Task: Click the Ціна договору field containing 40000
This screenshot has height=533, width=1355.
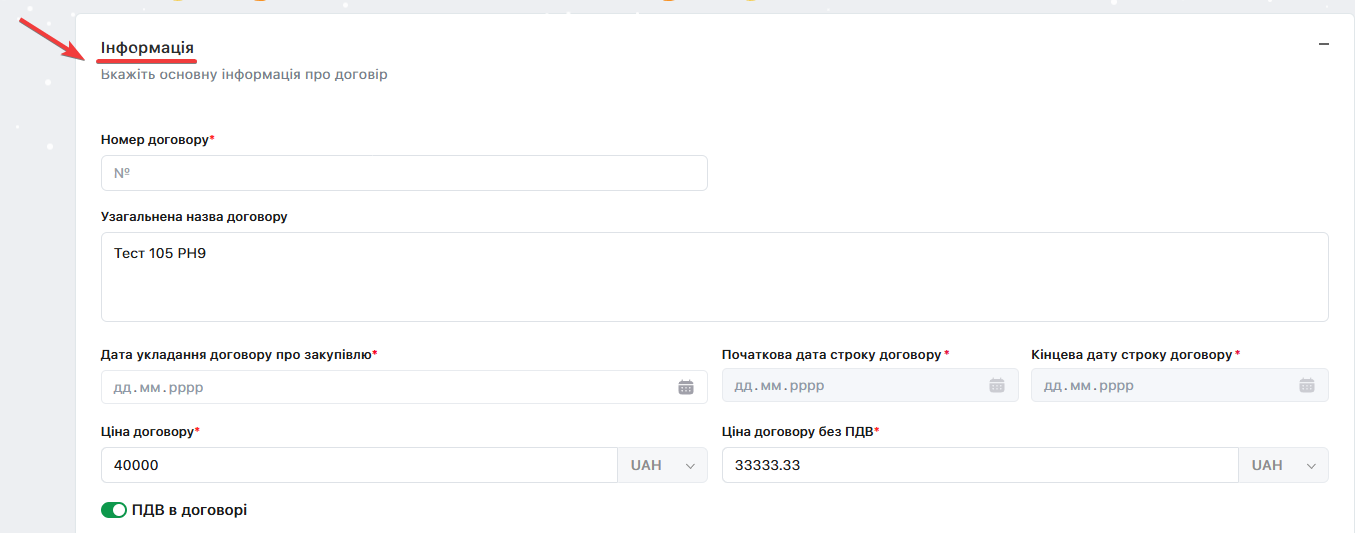Action: tap(359, 465)
